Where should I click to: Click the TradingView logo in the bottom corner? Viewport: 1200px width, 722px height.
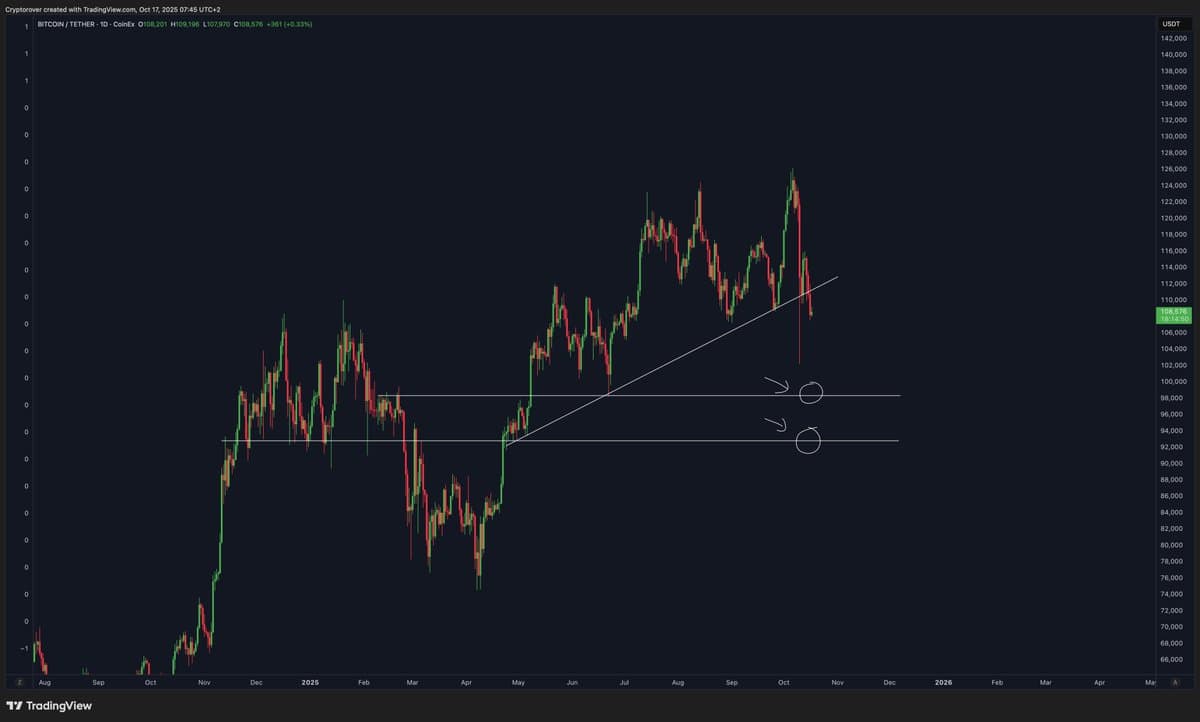point(47,707)
